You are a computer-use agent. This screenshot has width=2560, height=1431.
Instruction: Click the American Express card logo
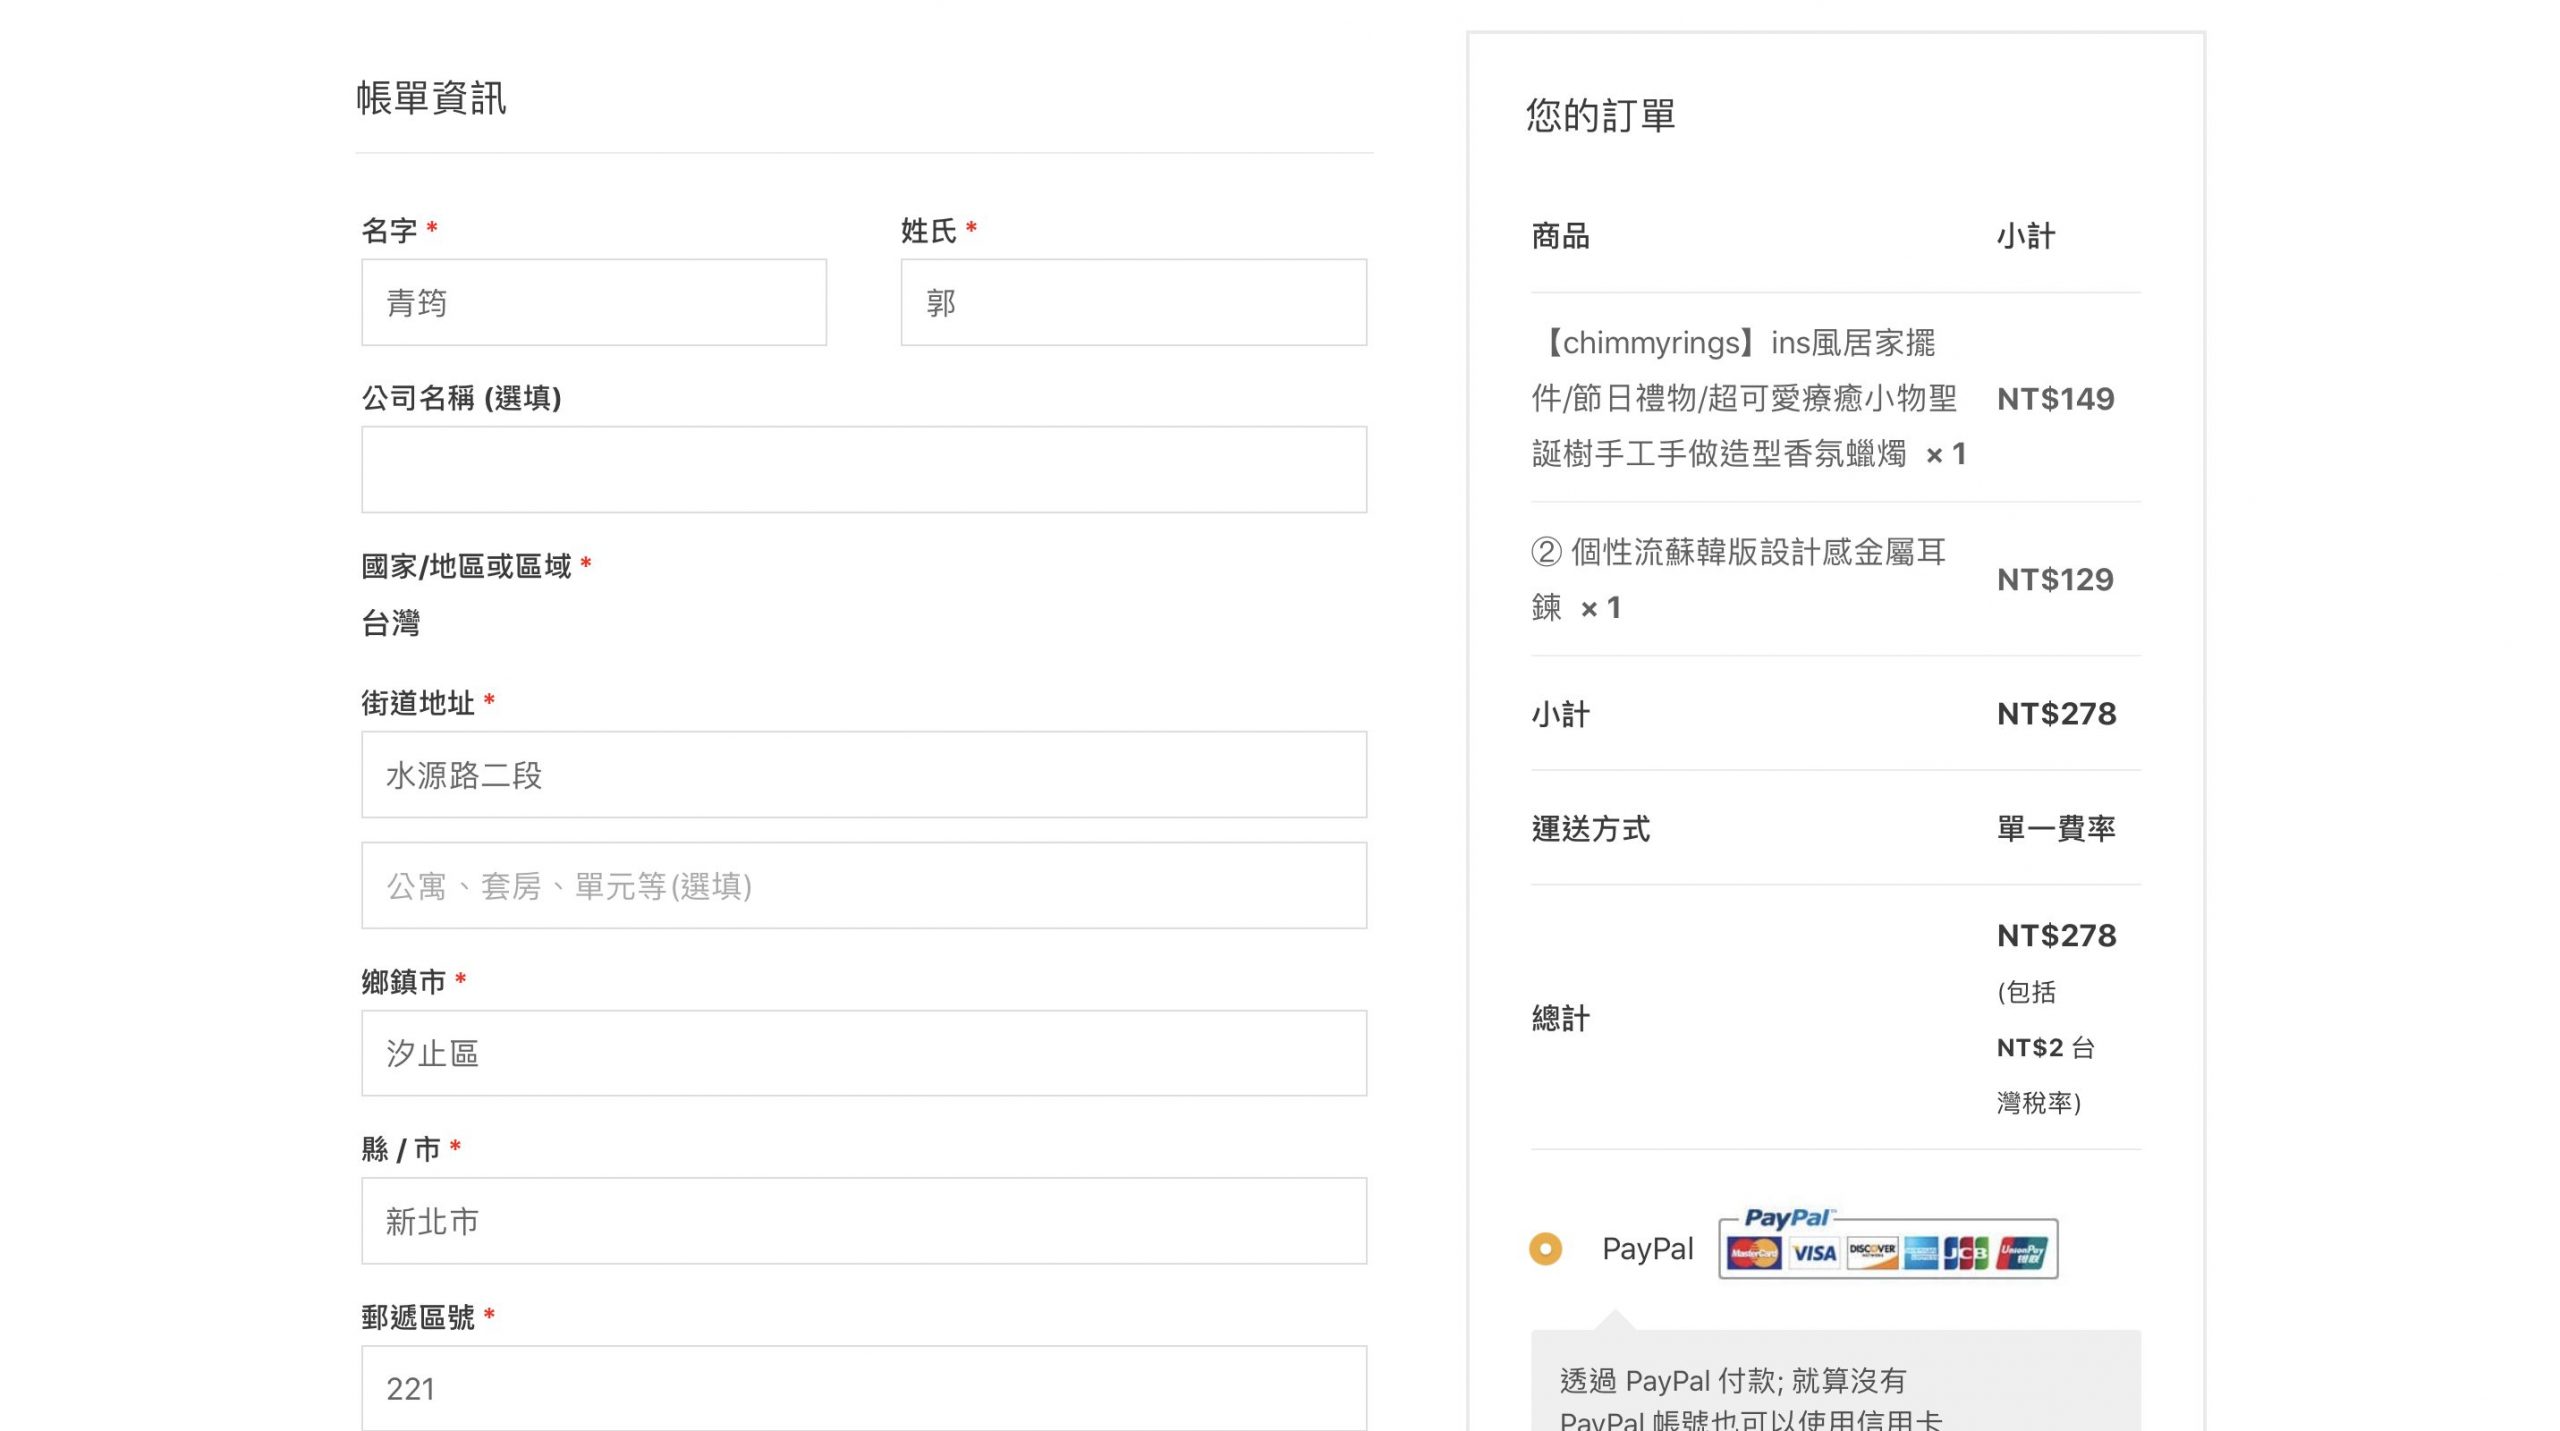point(1921,1252)
